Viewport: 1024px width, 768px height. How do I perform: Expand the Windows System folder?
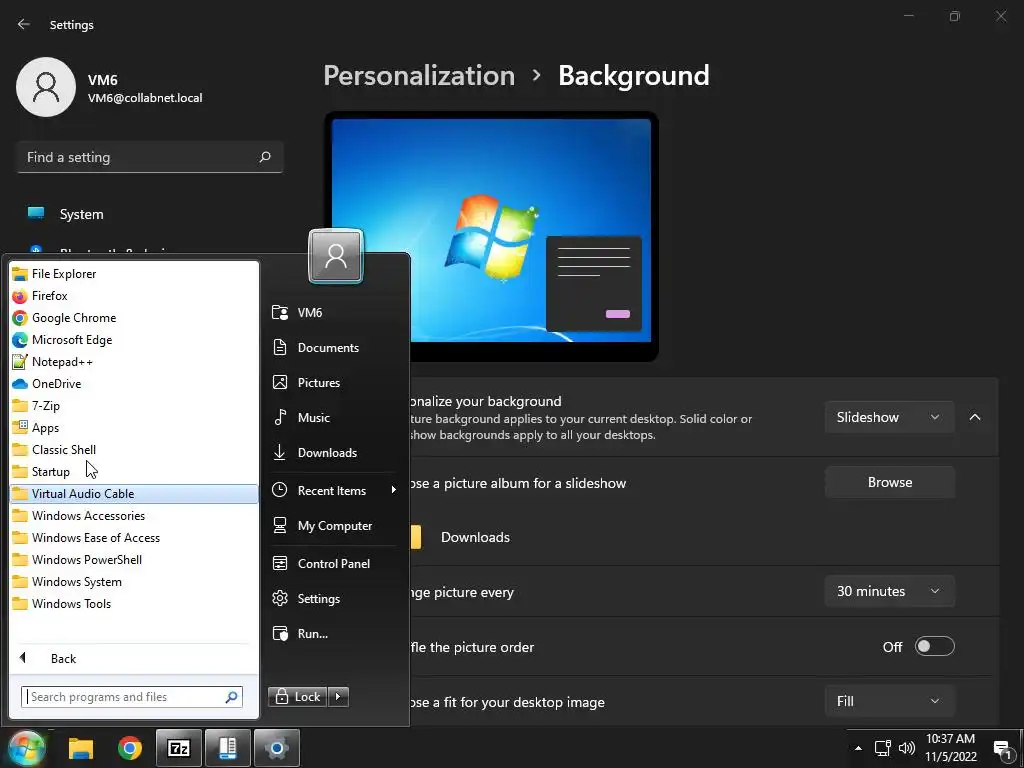[x=134, y=582]
